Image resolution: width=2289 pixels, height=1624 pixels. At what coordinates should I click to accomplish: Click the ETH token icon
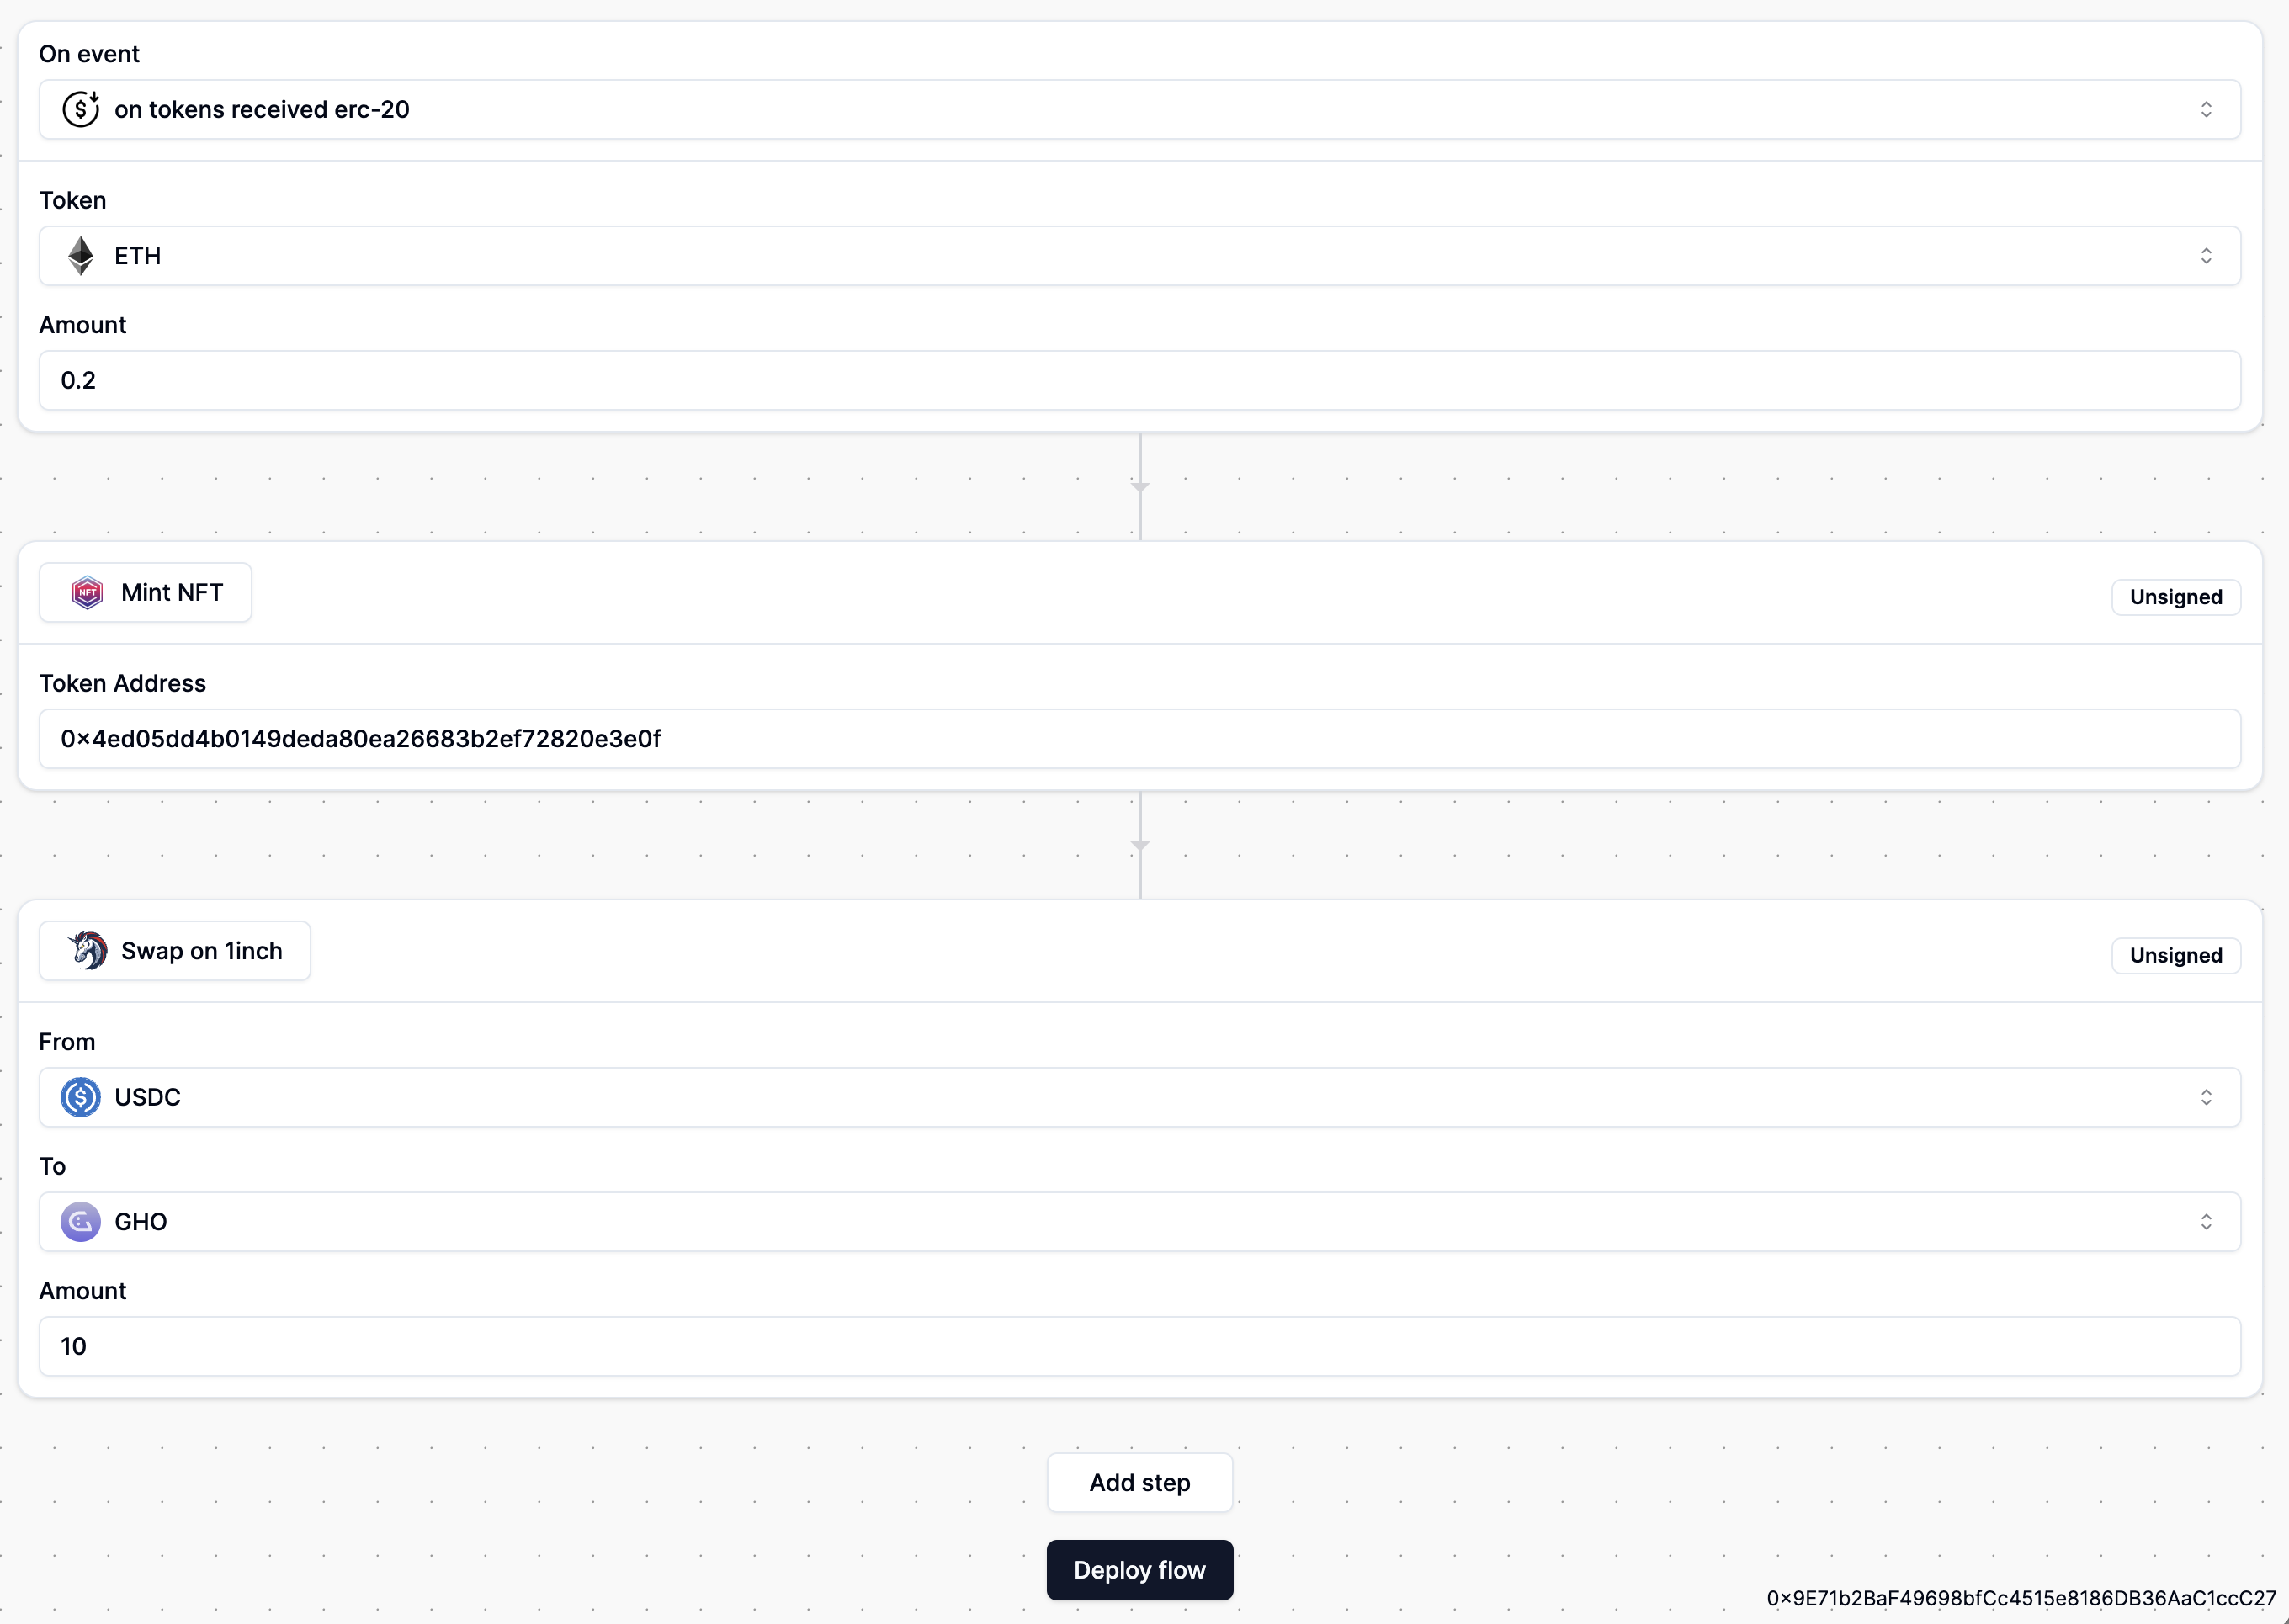[81, 255]
